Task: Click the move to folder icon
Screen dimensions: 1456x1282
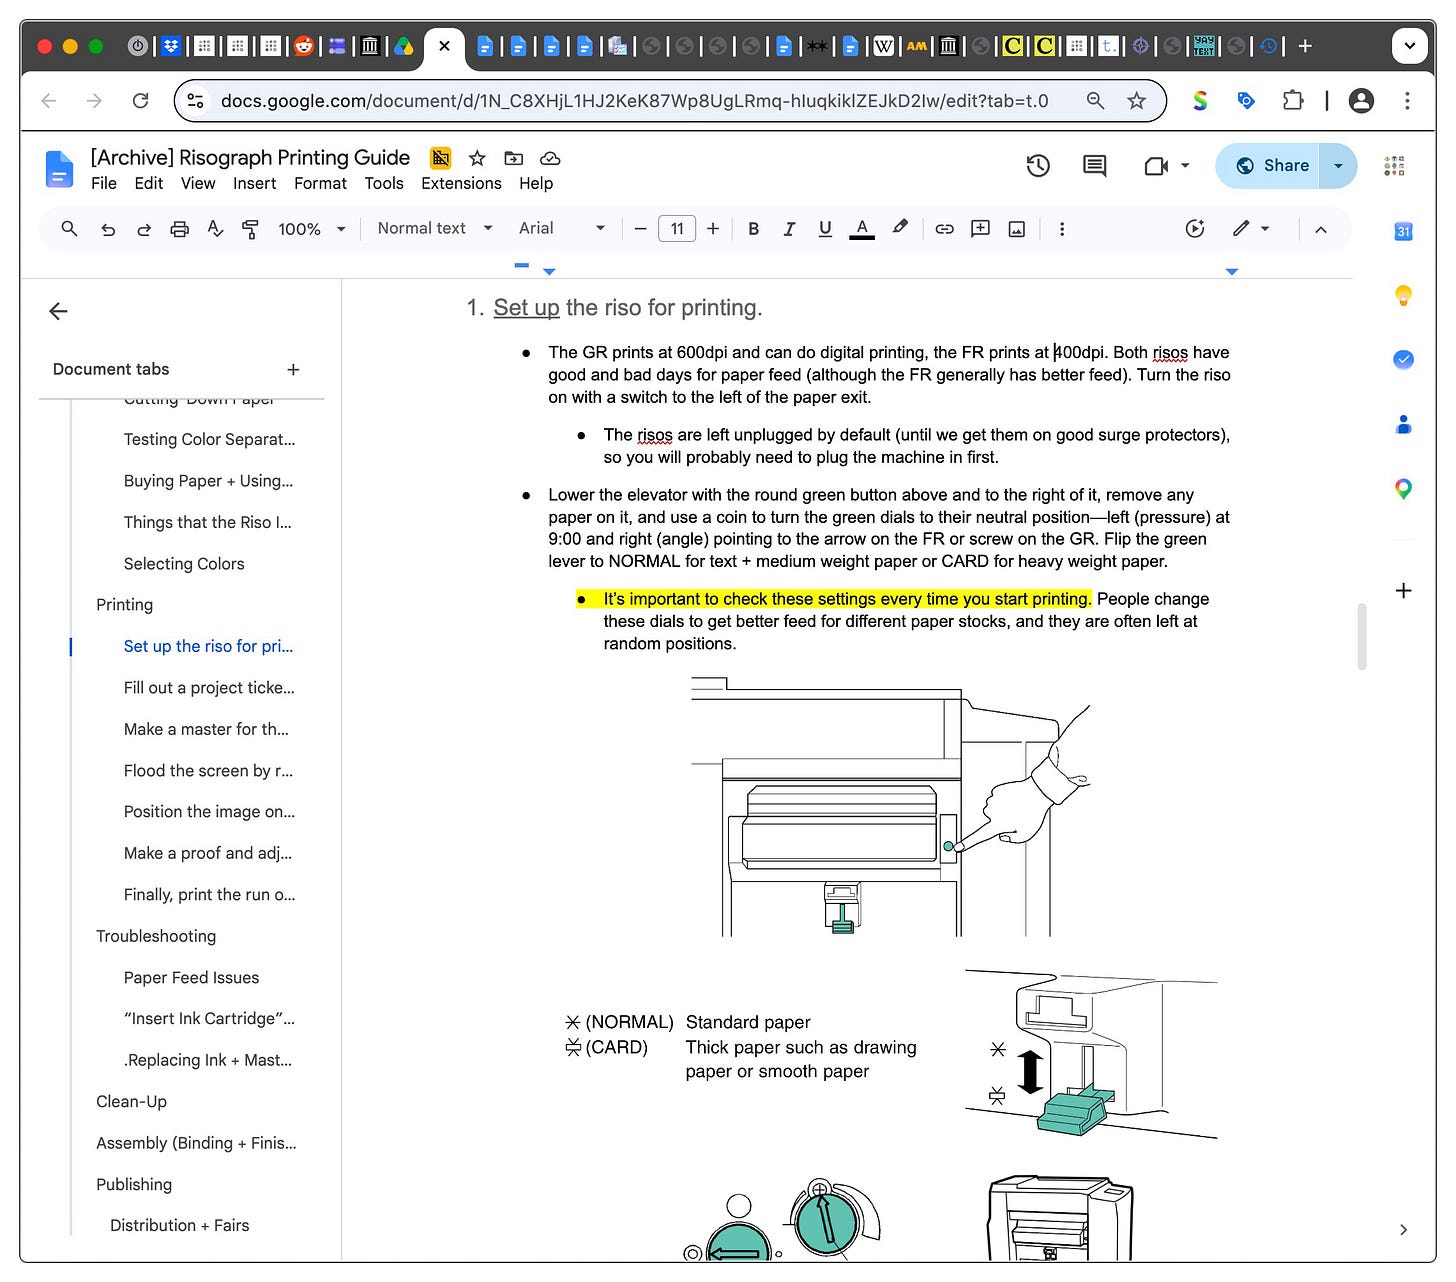Action: 514,158
